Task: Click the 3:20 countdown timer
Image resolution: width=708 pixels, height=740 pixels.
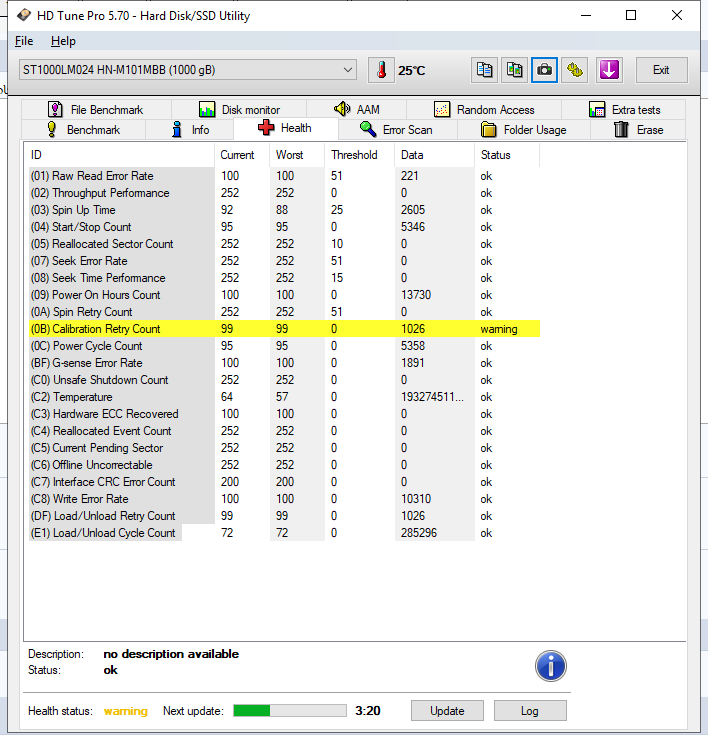Action: (x=368, y=711)
